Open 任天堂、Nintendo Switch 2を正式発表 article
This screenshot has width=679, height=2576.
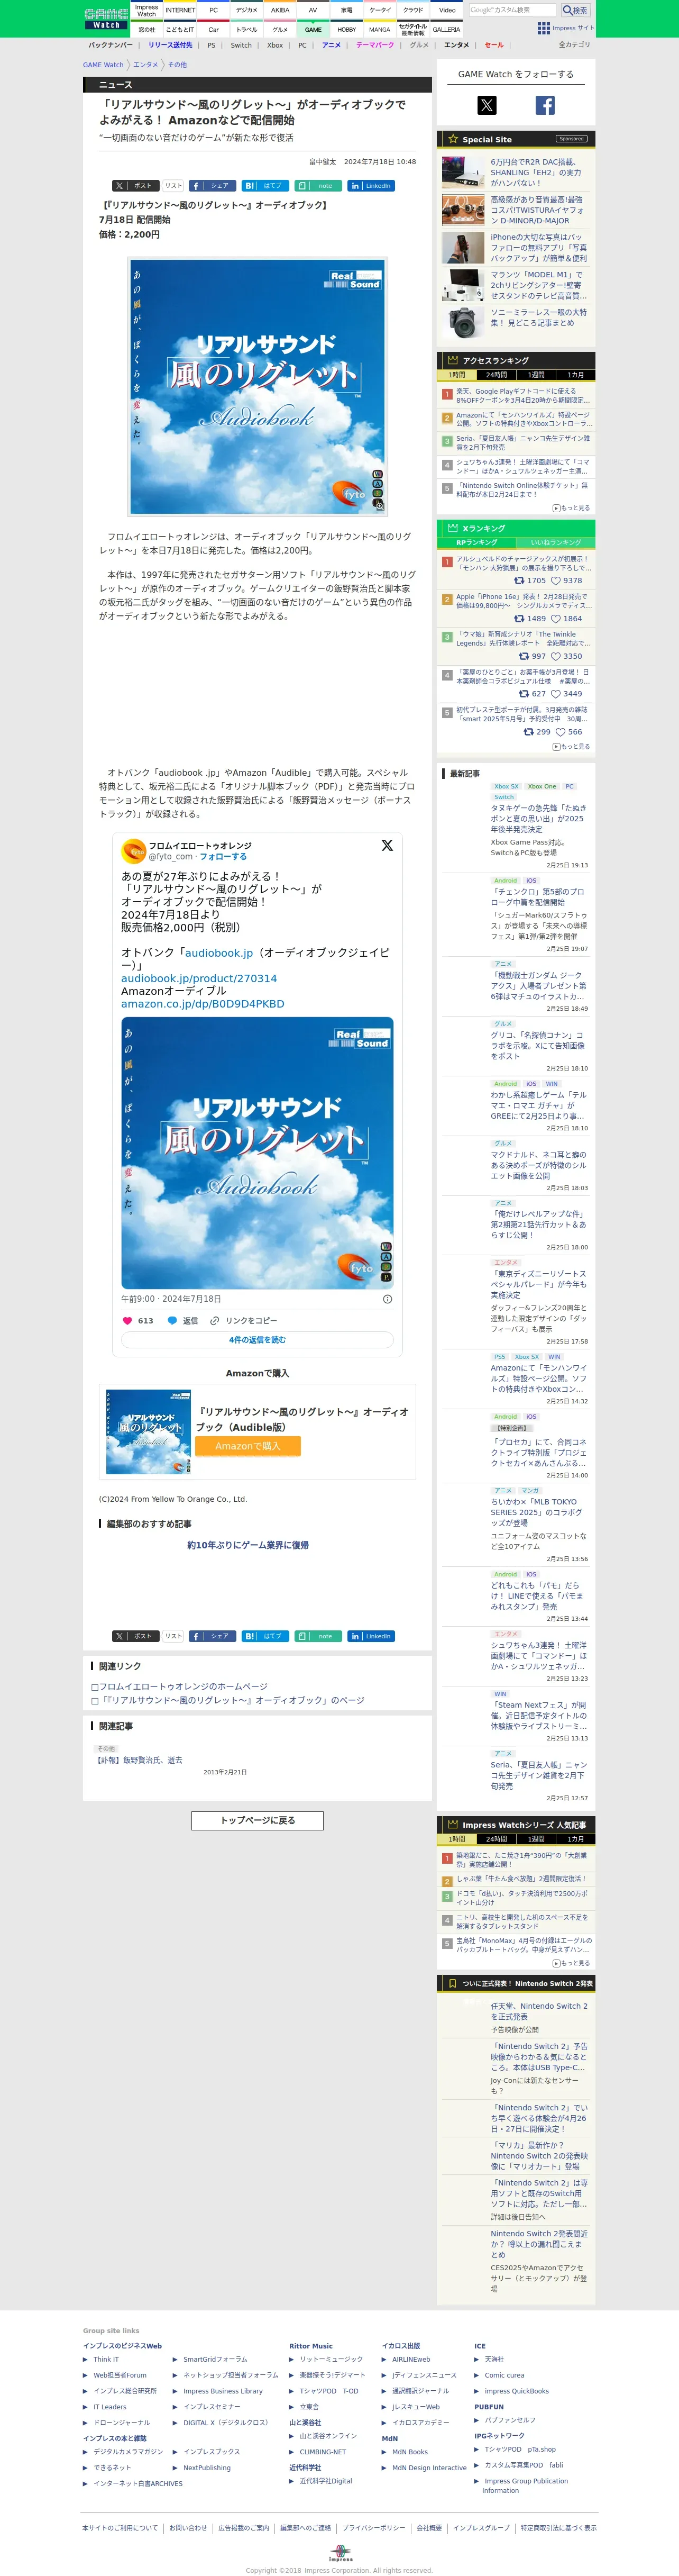[539, 2011]
